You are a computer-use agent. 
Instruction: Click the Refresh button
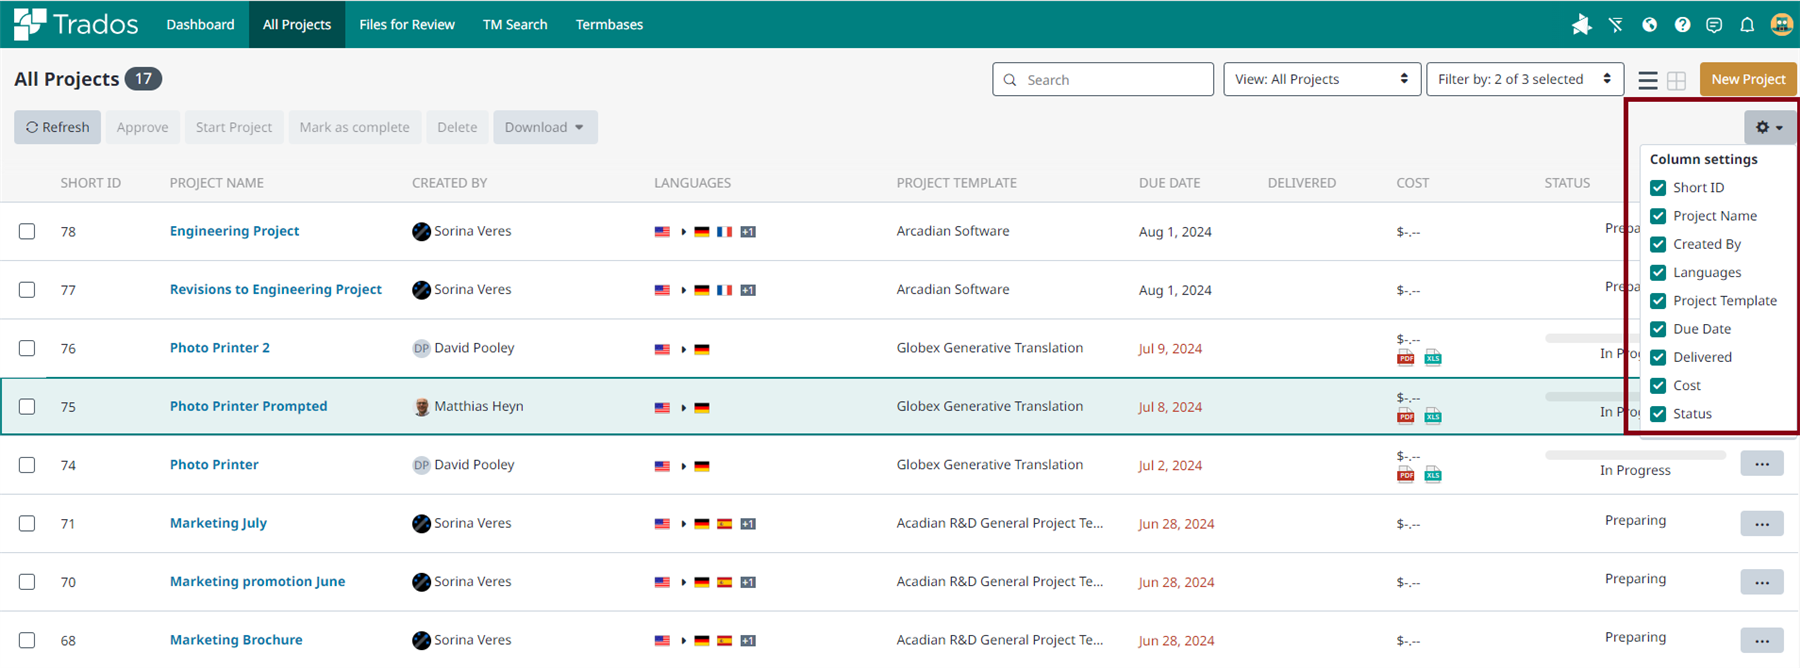tap(57, 127)
